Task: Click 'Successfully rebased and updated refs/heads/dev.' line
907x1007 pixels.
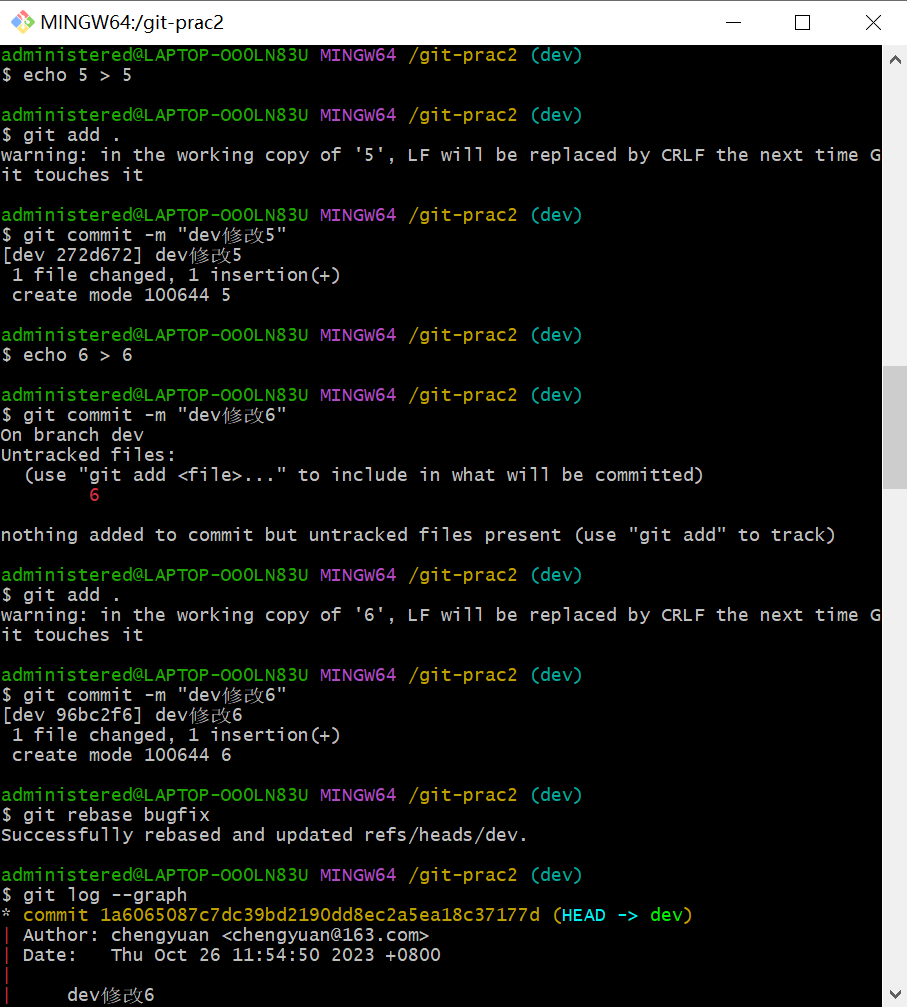Action: (x=264, y=835)
